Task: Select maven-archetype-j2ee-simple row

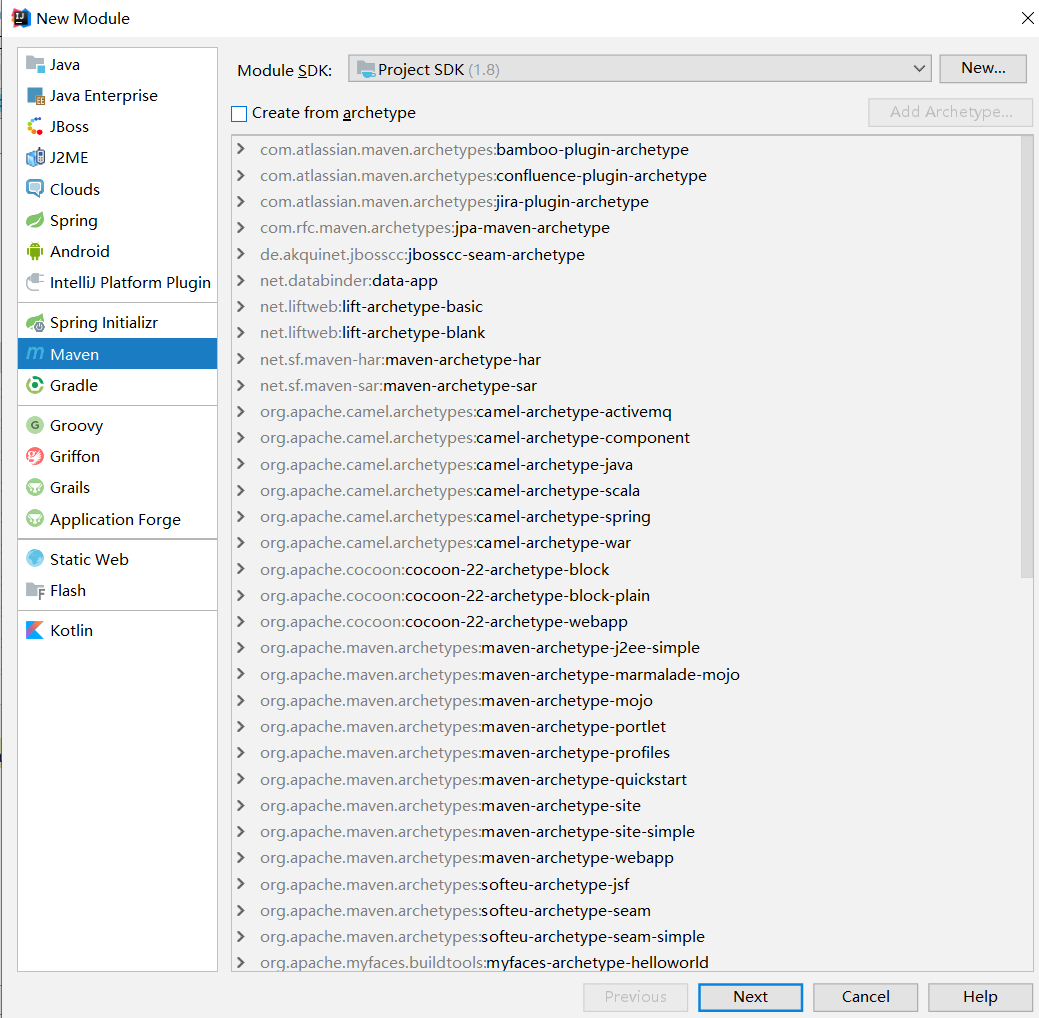Action: point(626,648)
